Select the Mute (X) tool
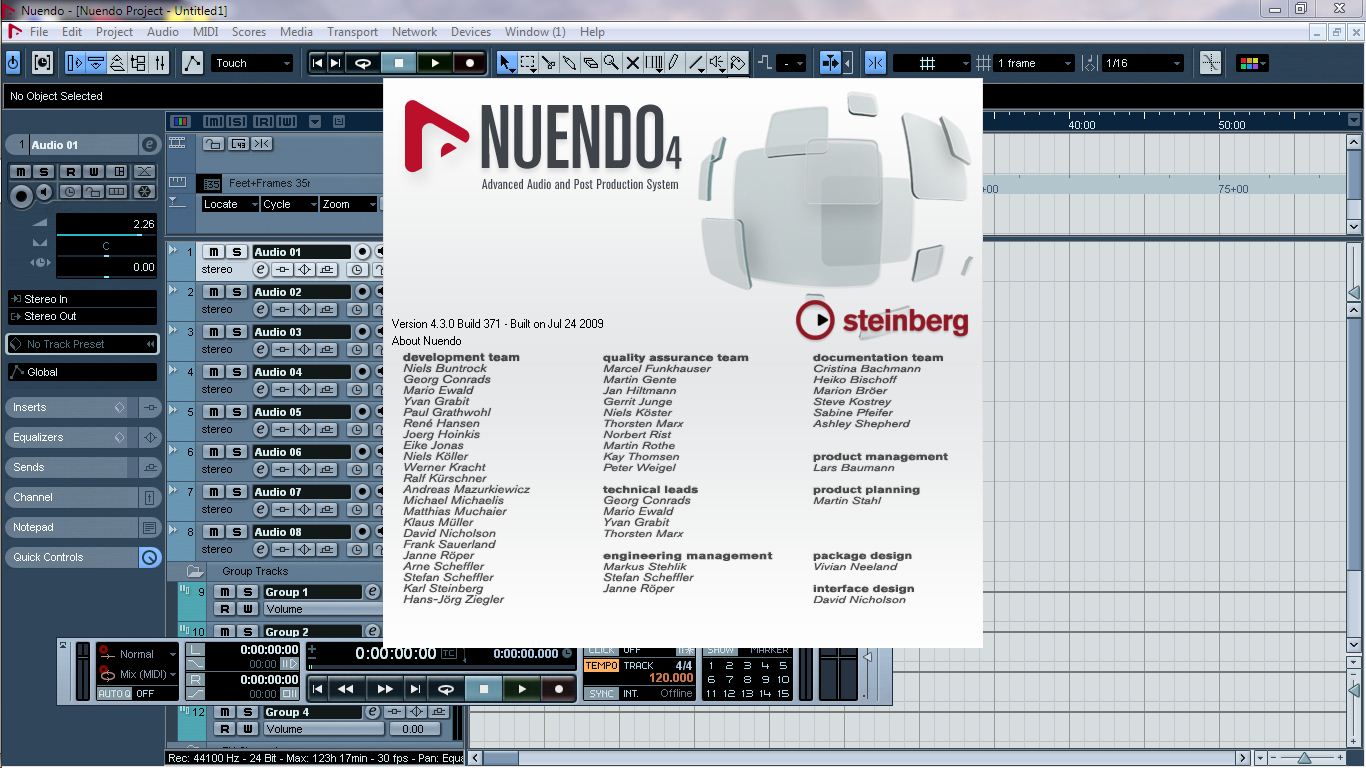Image resolution: width=1366 pixels, height=768 pixels. pyautogui.click(x=632, y=62)
